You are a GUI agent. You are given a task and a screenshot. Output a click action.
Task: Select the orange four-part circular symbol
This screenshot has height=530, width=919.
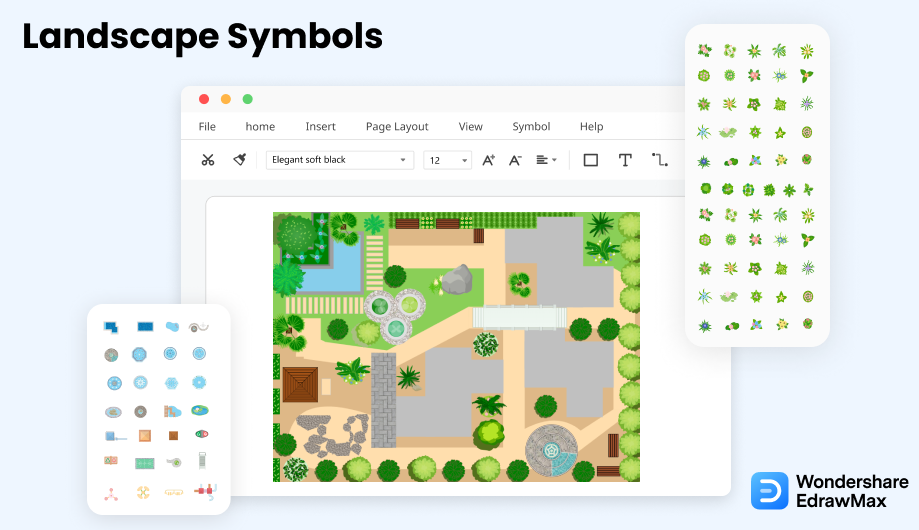pos(143,492)
